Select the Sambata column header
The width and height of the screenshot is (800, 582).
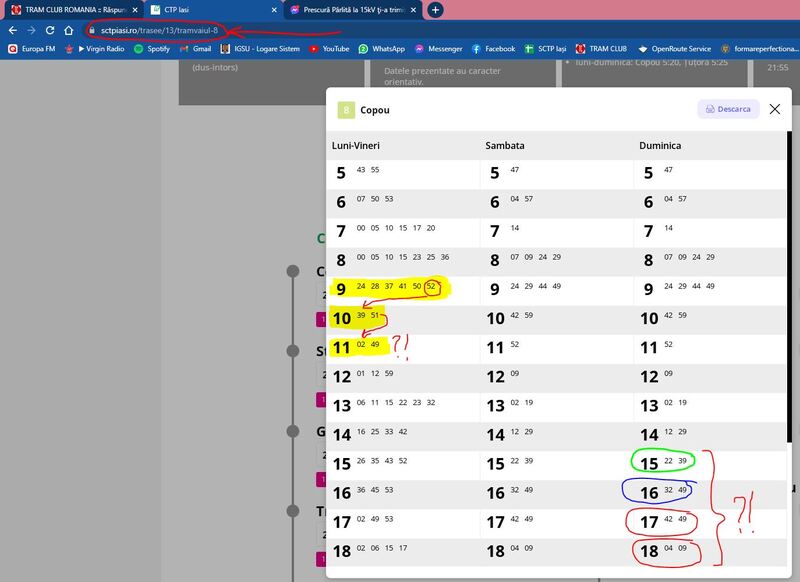[x=505, y=145]
